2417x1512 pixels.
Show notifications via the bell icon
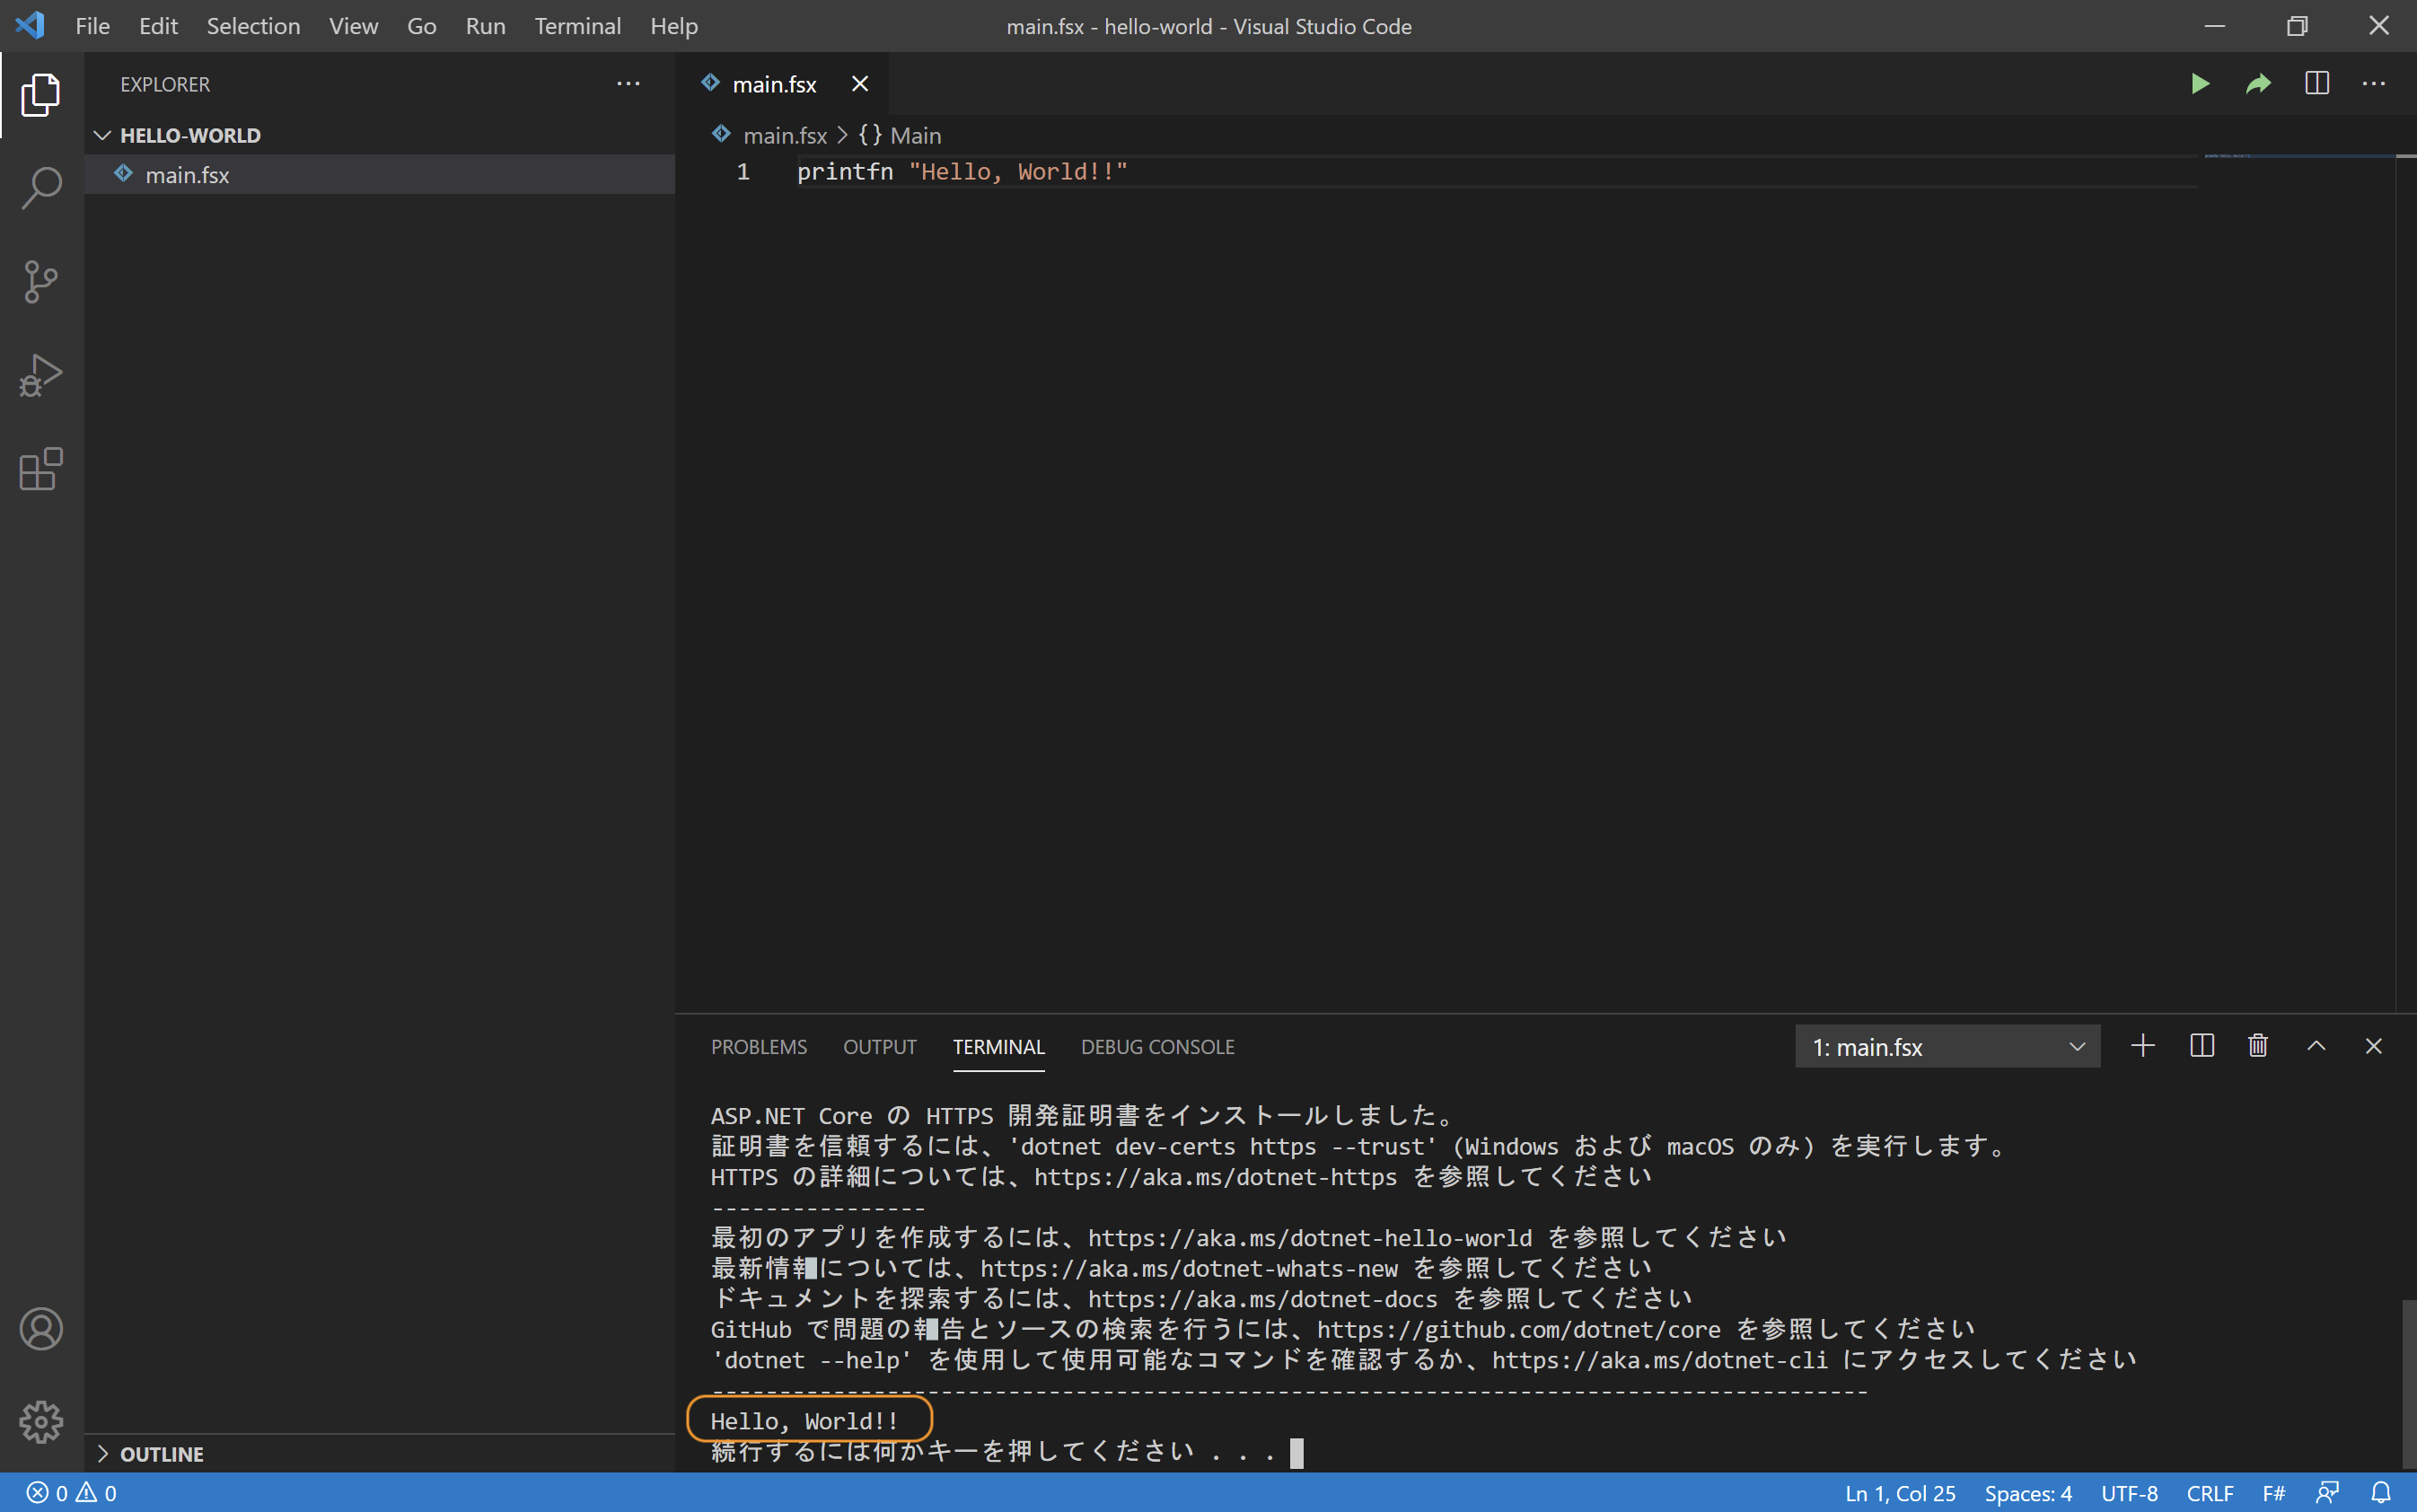tap(2380, 1493)
